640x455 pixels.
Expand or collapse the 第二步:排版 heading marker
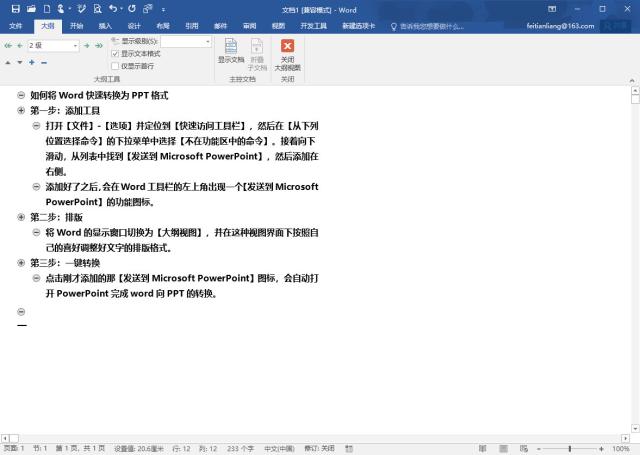[21, 217]
